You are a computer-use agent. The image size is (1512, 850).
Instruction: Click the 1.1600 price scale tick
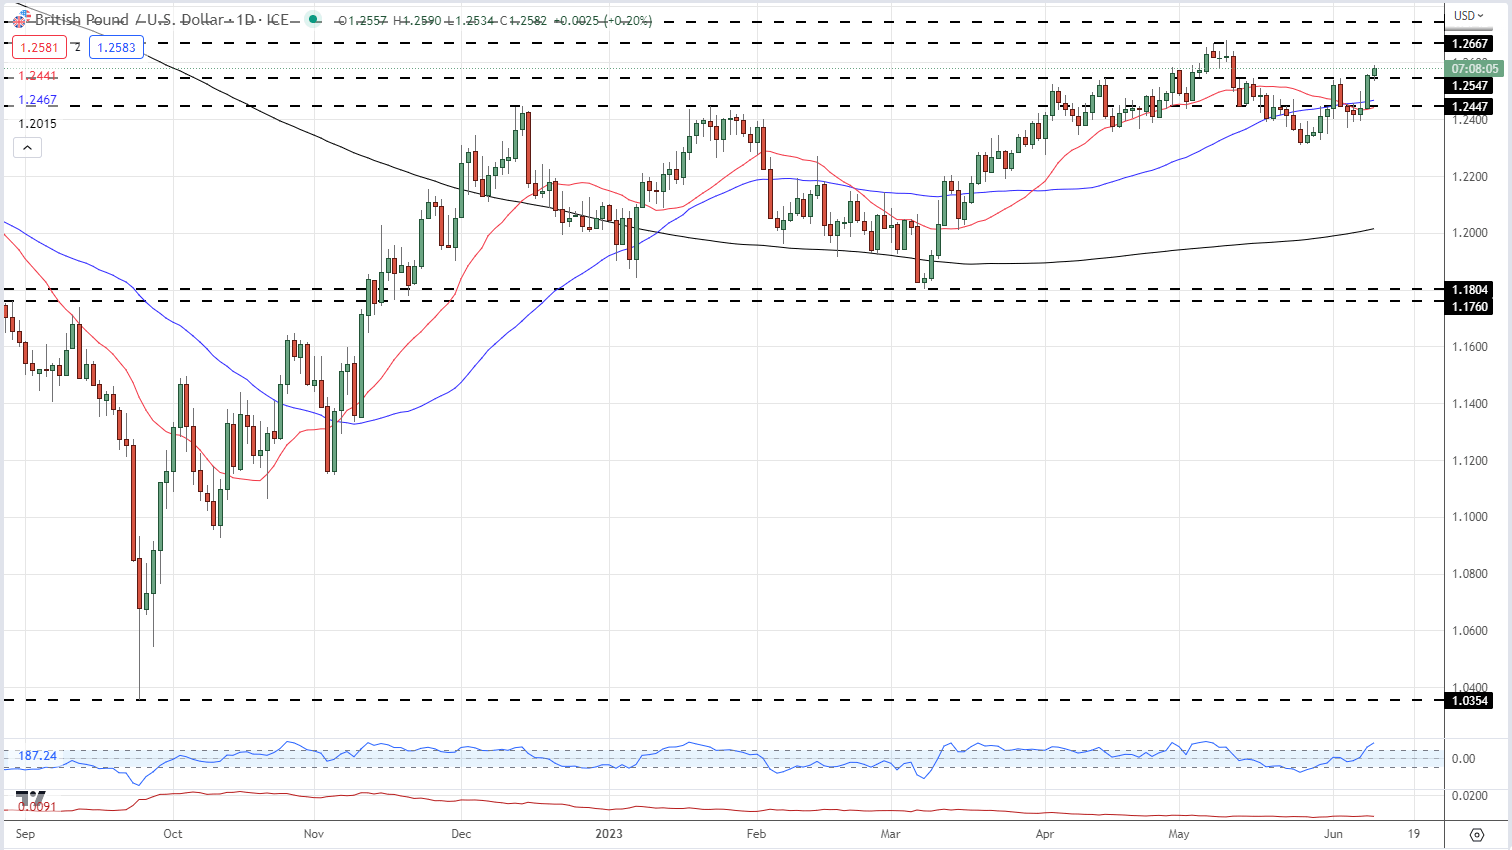tap(1468, 347)
